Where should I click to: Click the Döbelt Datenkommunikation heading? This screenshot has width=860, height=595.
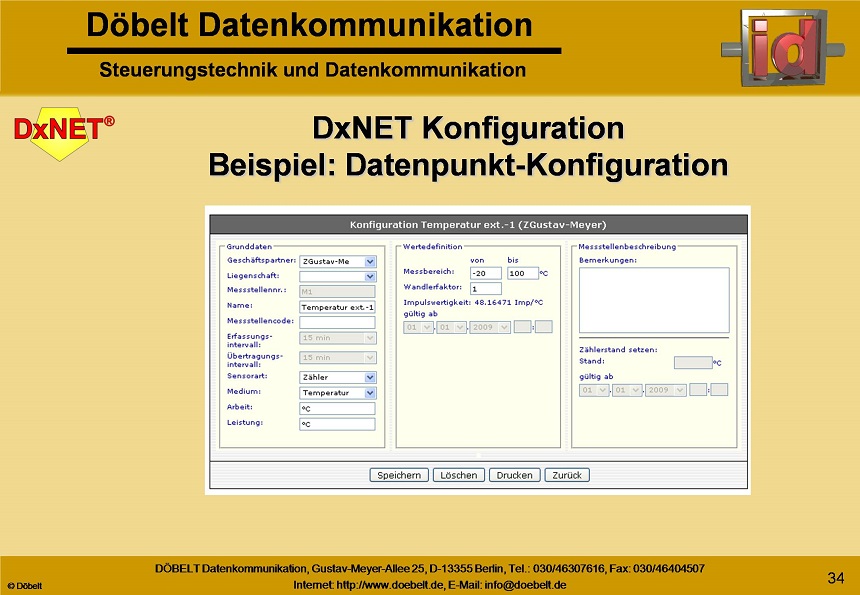click(x=310, y=25)
